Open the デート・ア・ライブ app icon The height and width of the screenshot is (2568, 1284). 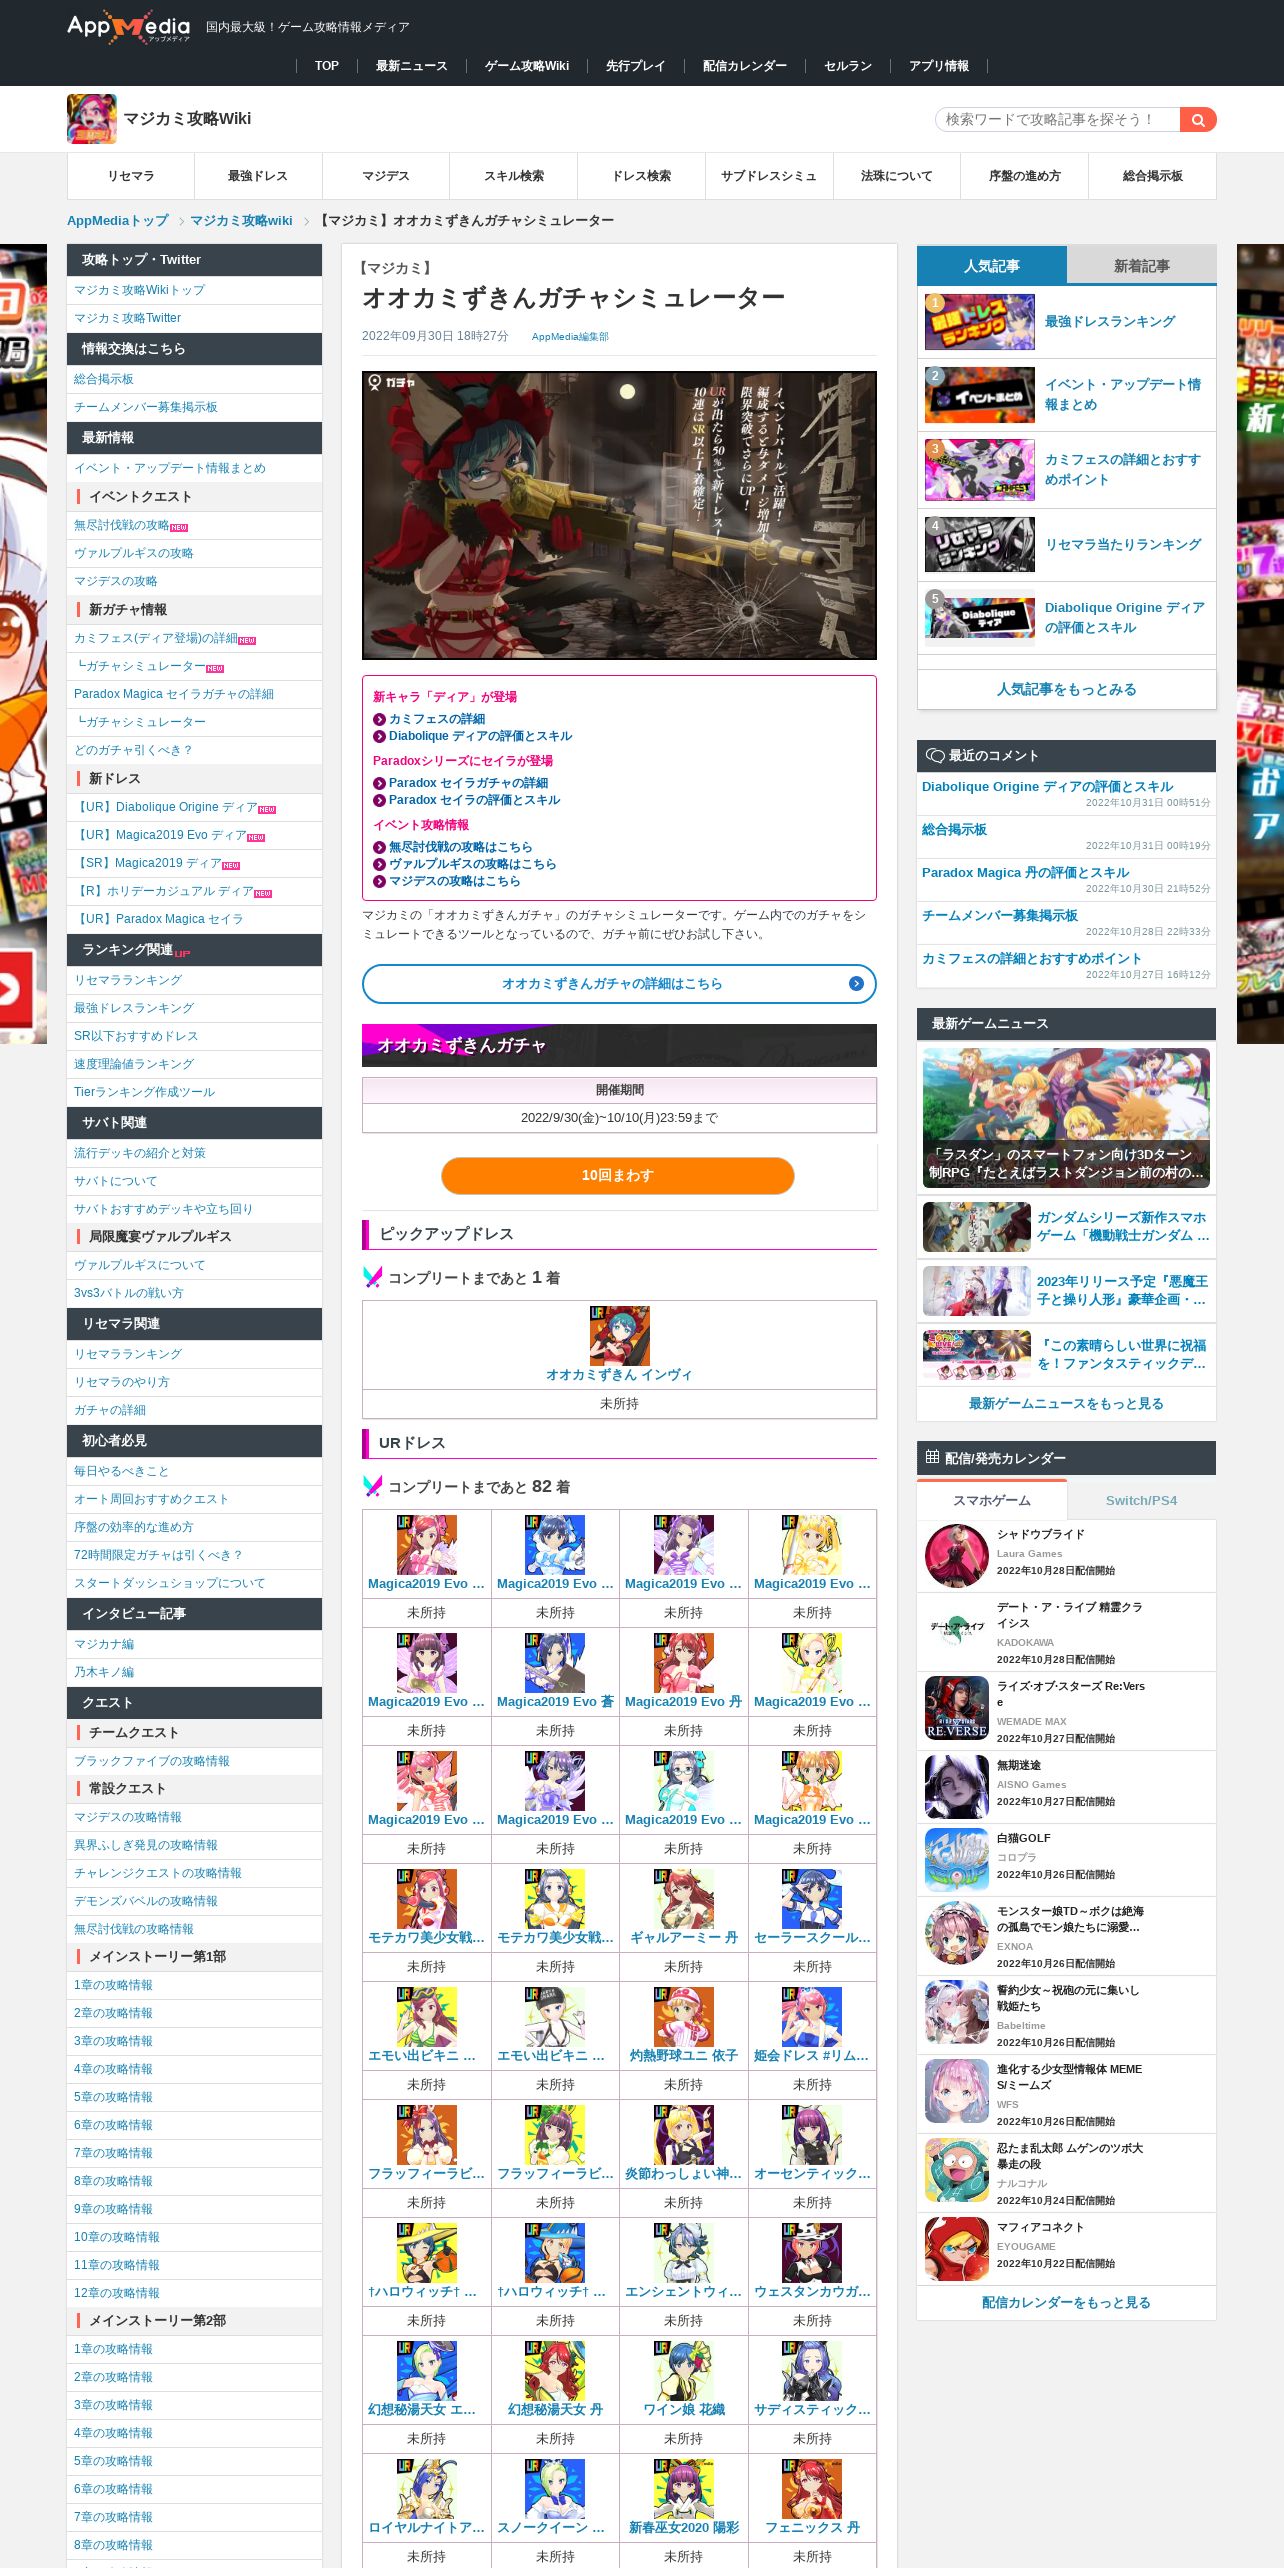(956, 1628)
